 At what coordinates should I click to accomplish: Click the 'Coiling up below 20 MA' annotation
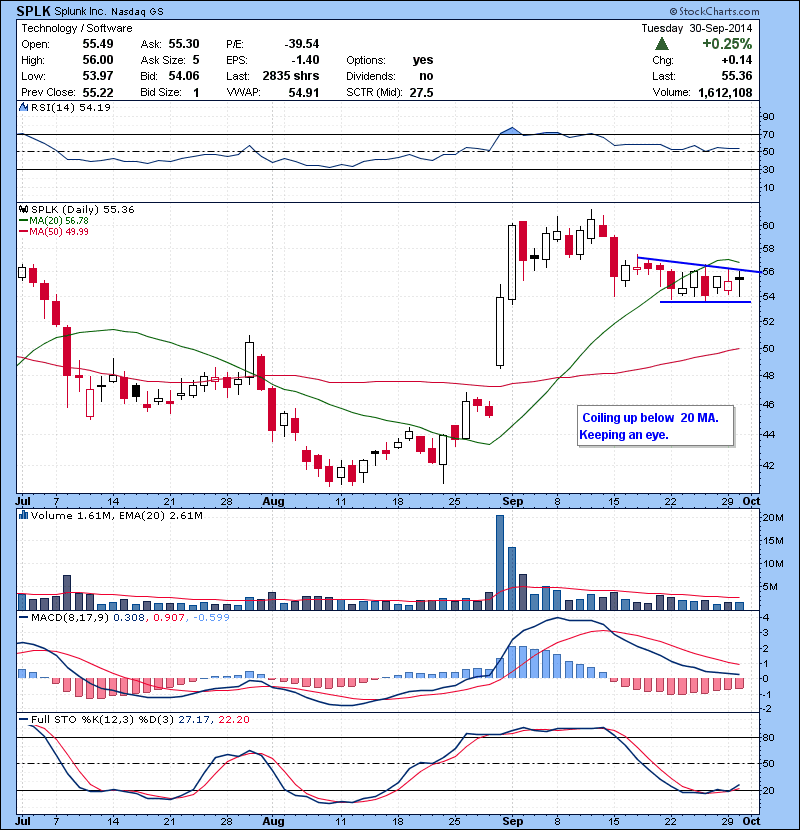coord(655,426)
